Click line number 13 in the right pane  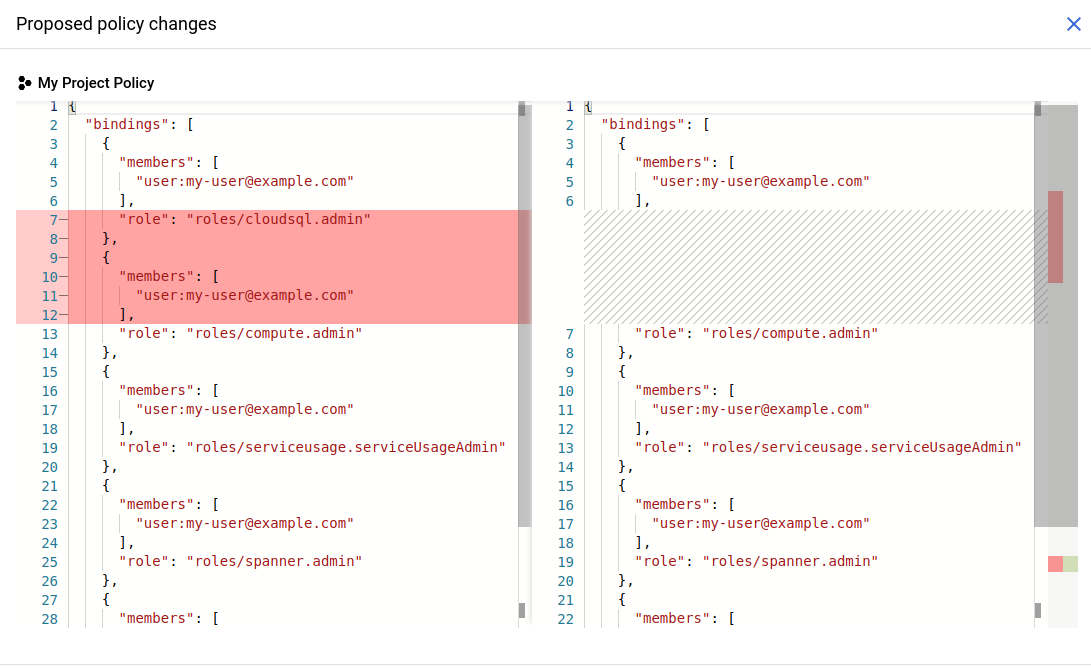tap(566, 447)
